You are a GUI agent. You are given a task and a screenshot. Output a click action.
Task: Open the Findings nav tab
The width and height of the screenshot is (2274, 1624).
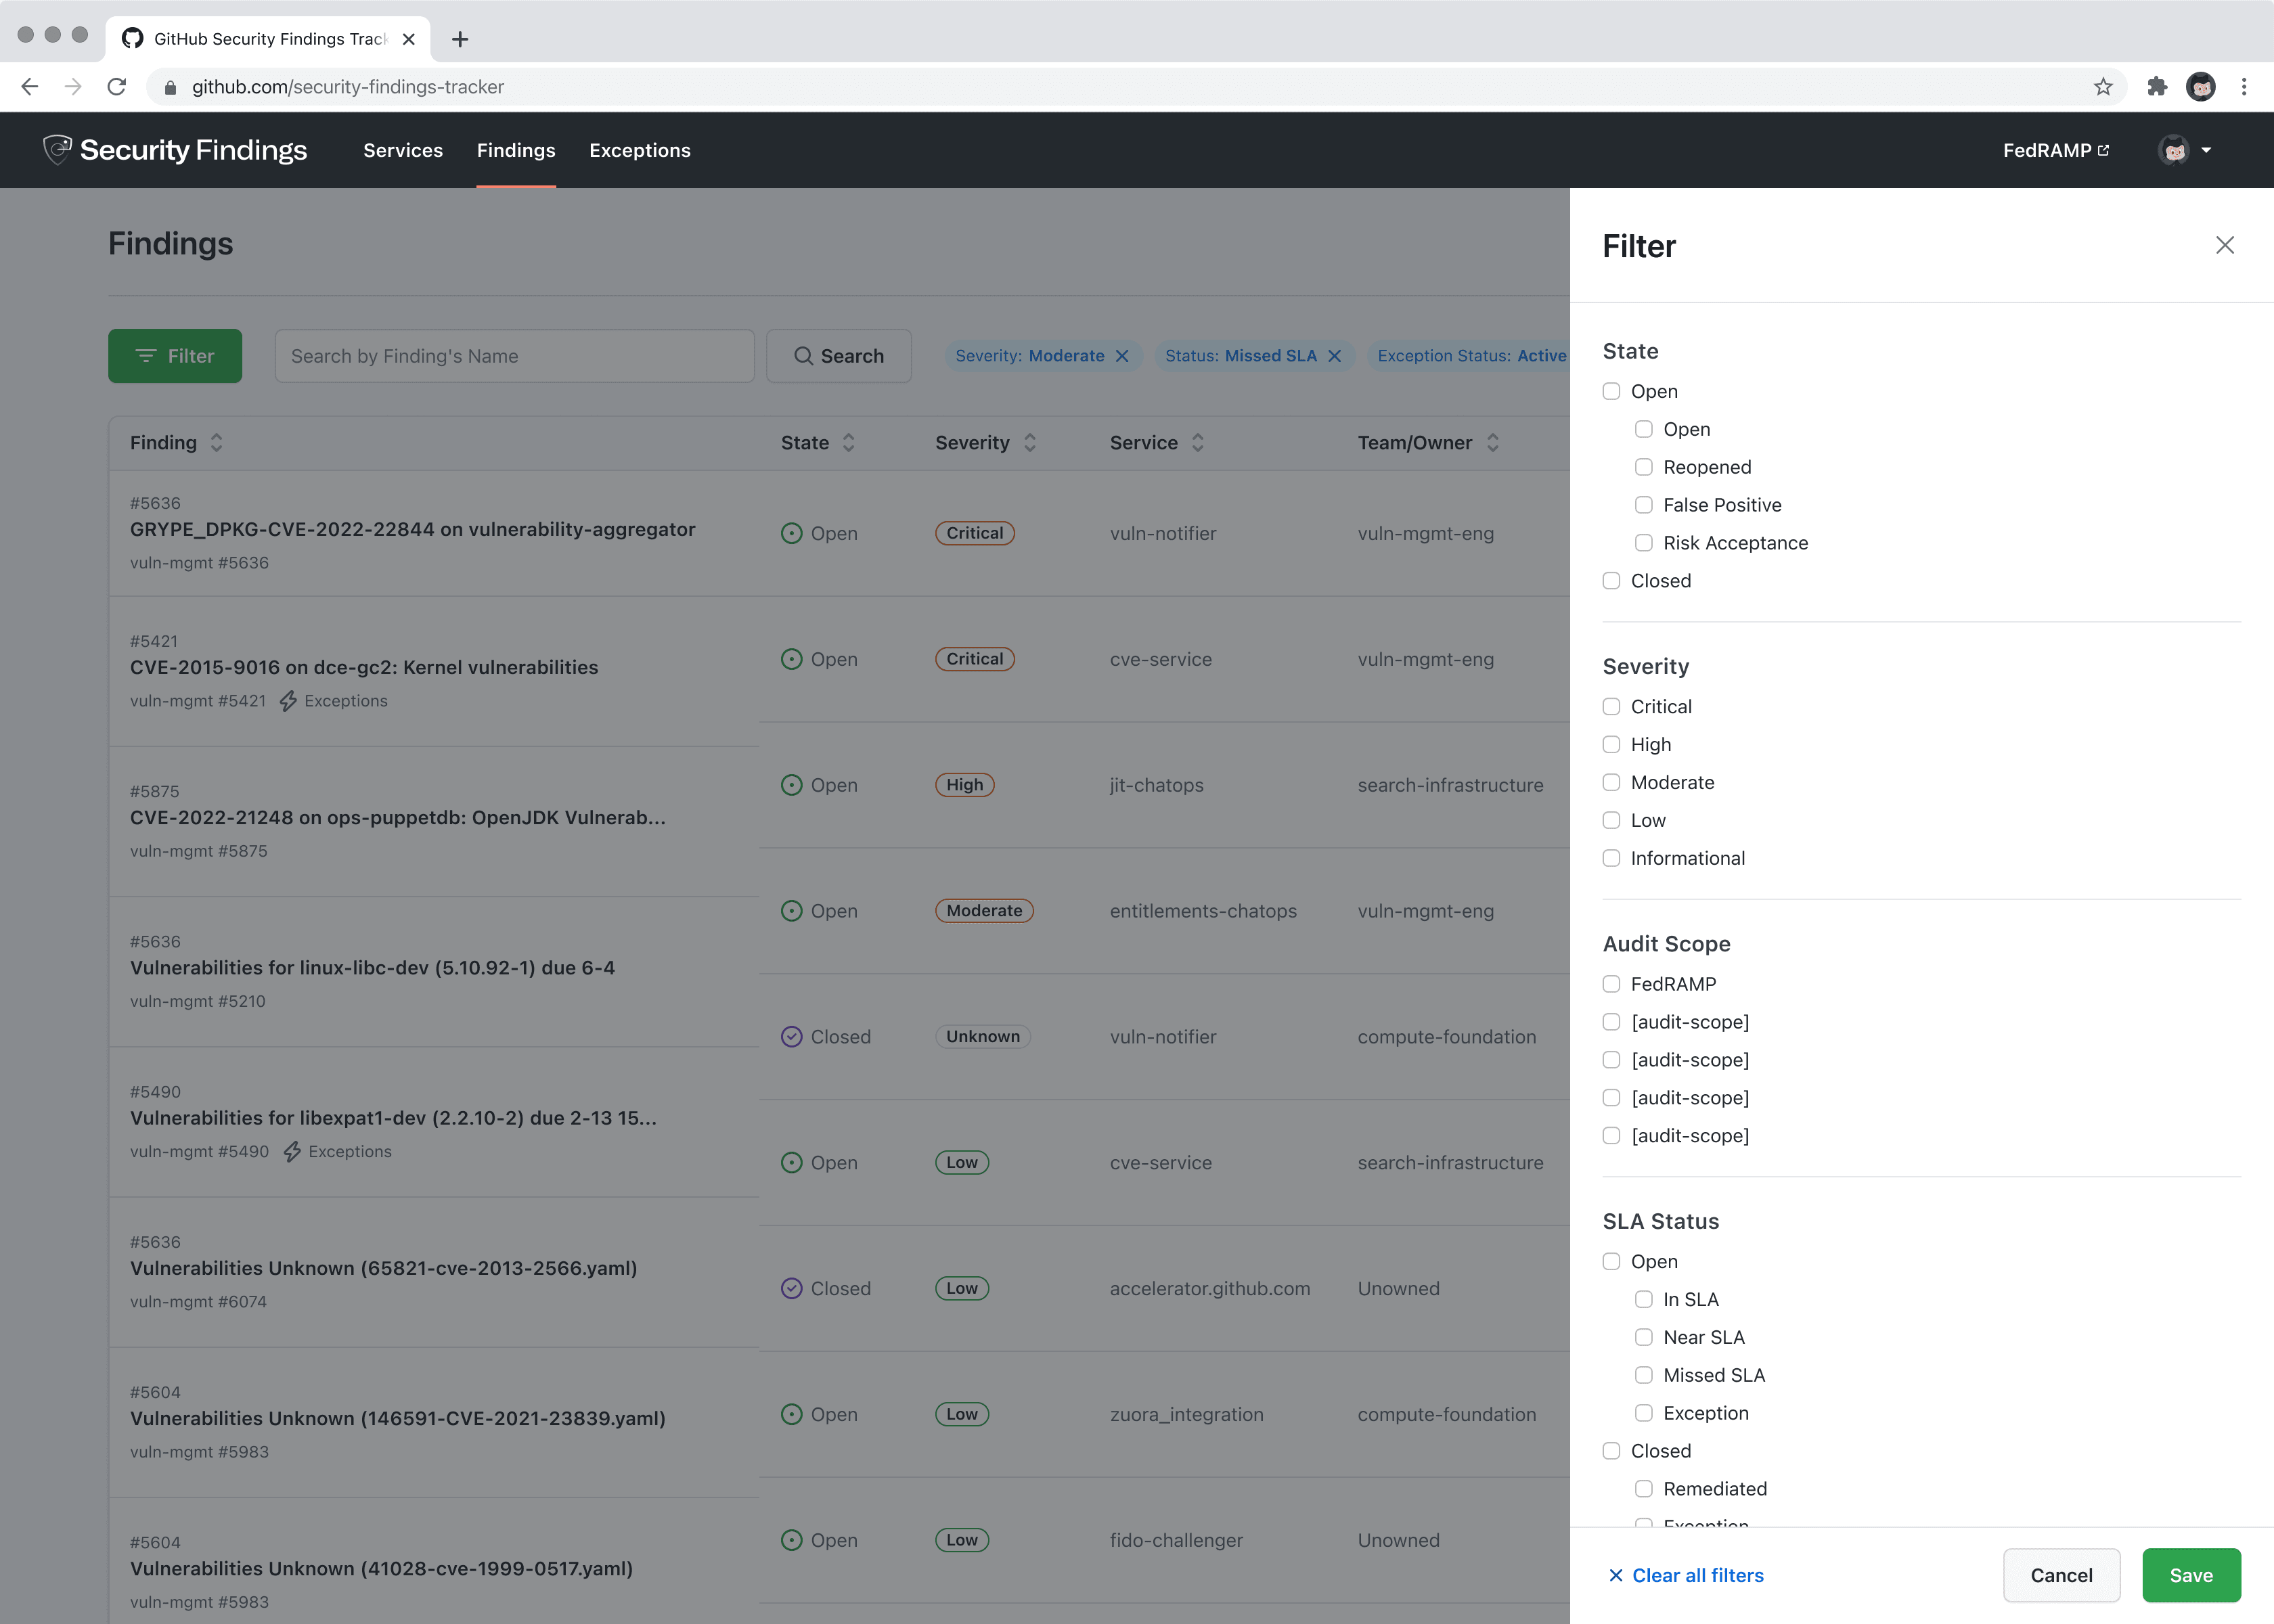[x=516, y=150]
